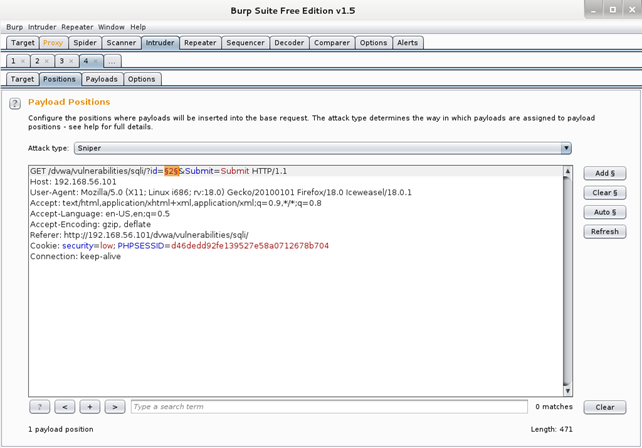Click the Refresh button
642x448 pixels.
604,231
